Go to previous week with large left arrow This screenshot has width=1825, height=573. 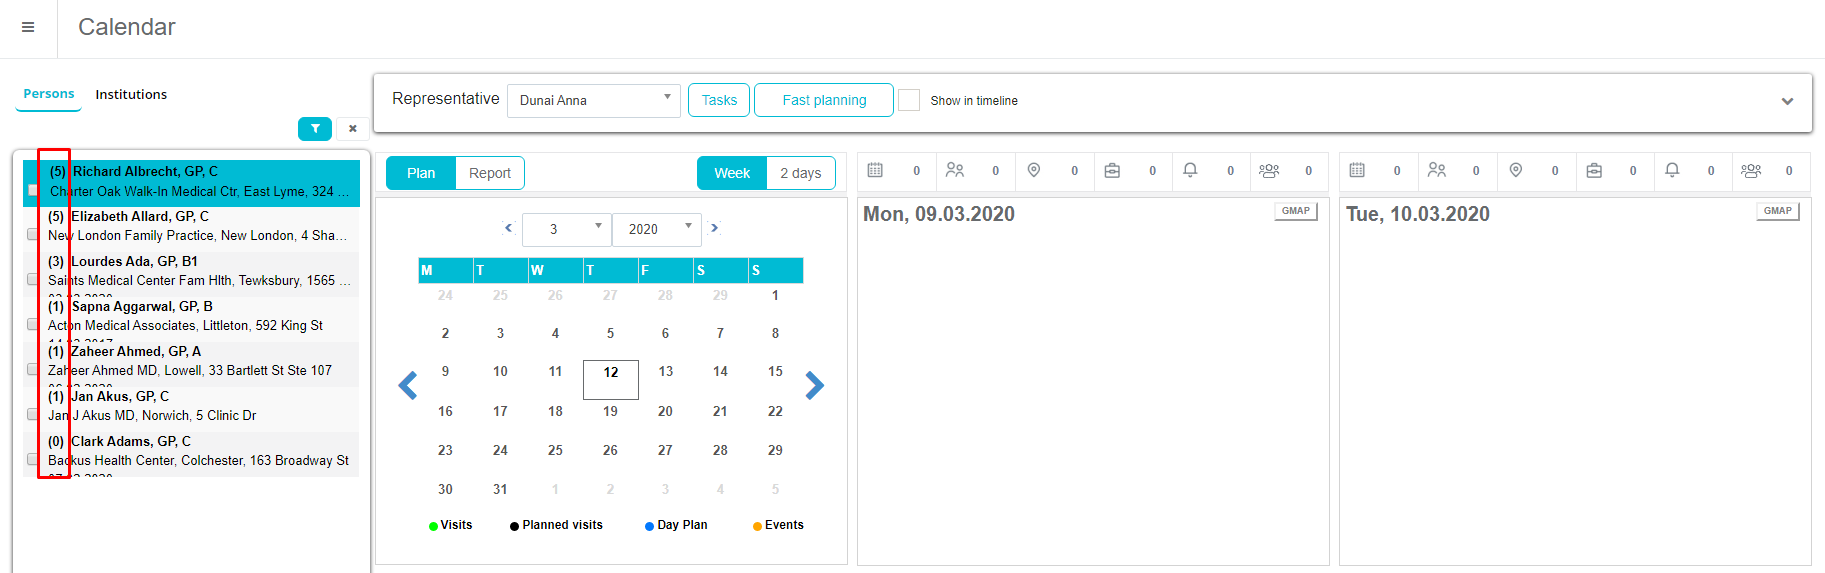coord(408,385)
